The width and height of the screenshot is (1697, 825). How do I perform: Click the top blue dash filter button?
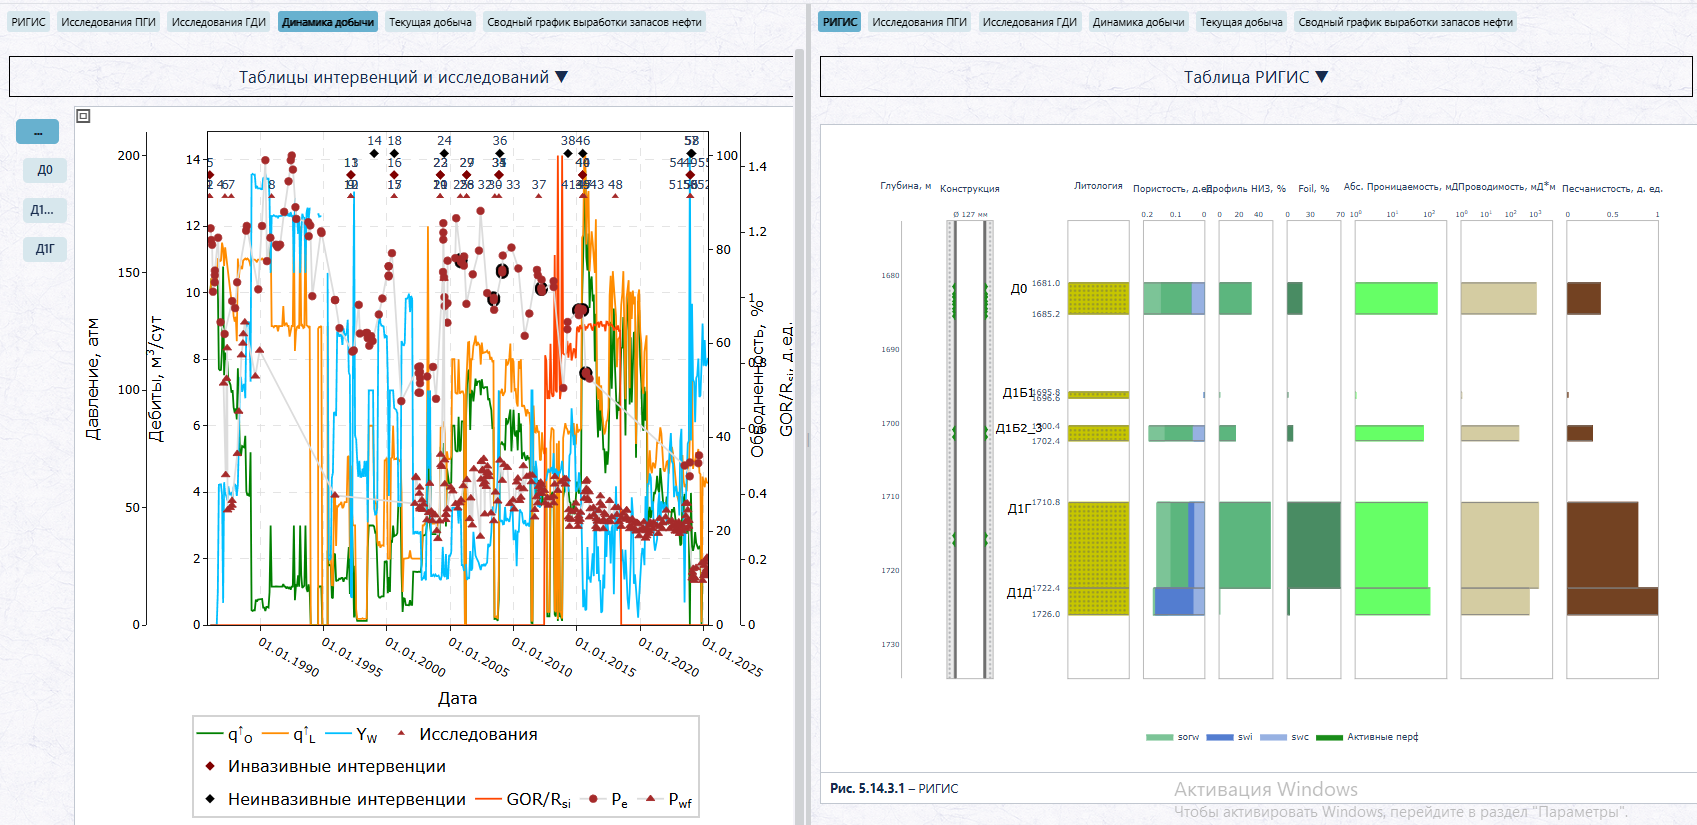click(x=38, y=132)
